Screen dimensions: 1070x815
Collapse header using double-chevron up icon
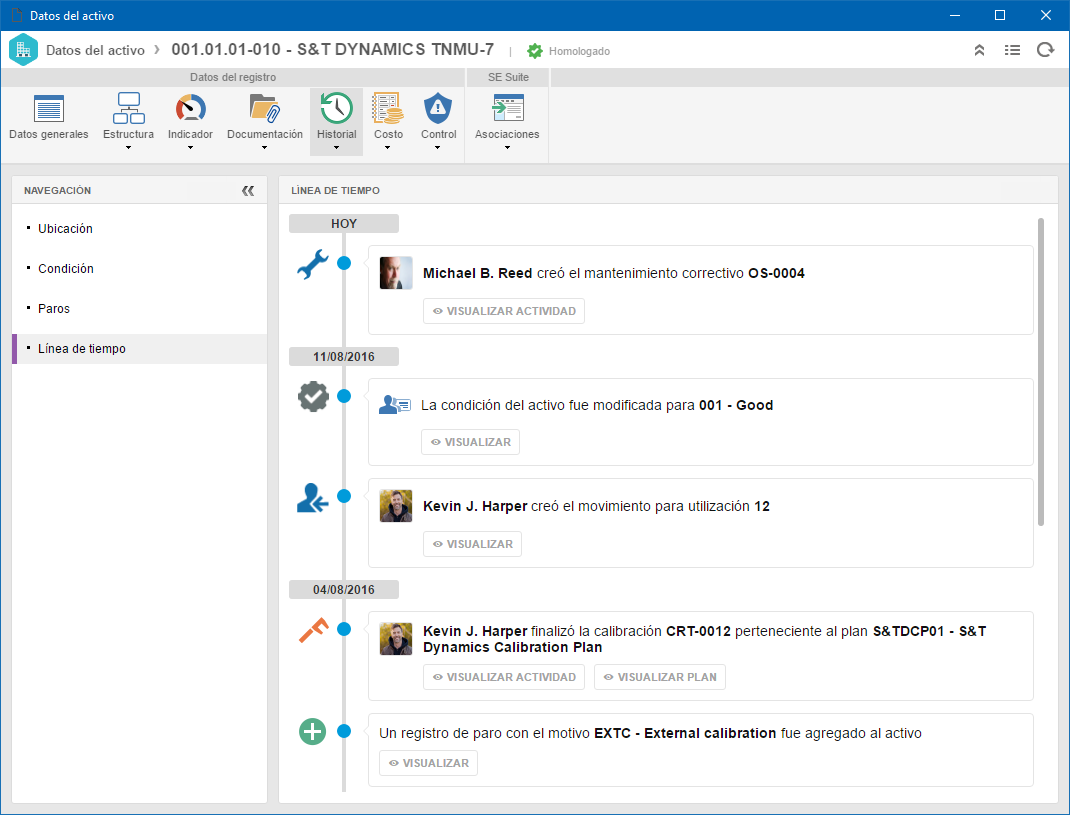point(979,50)
